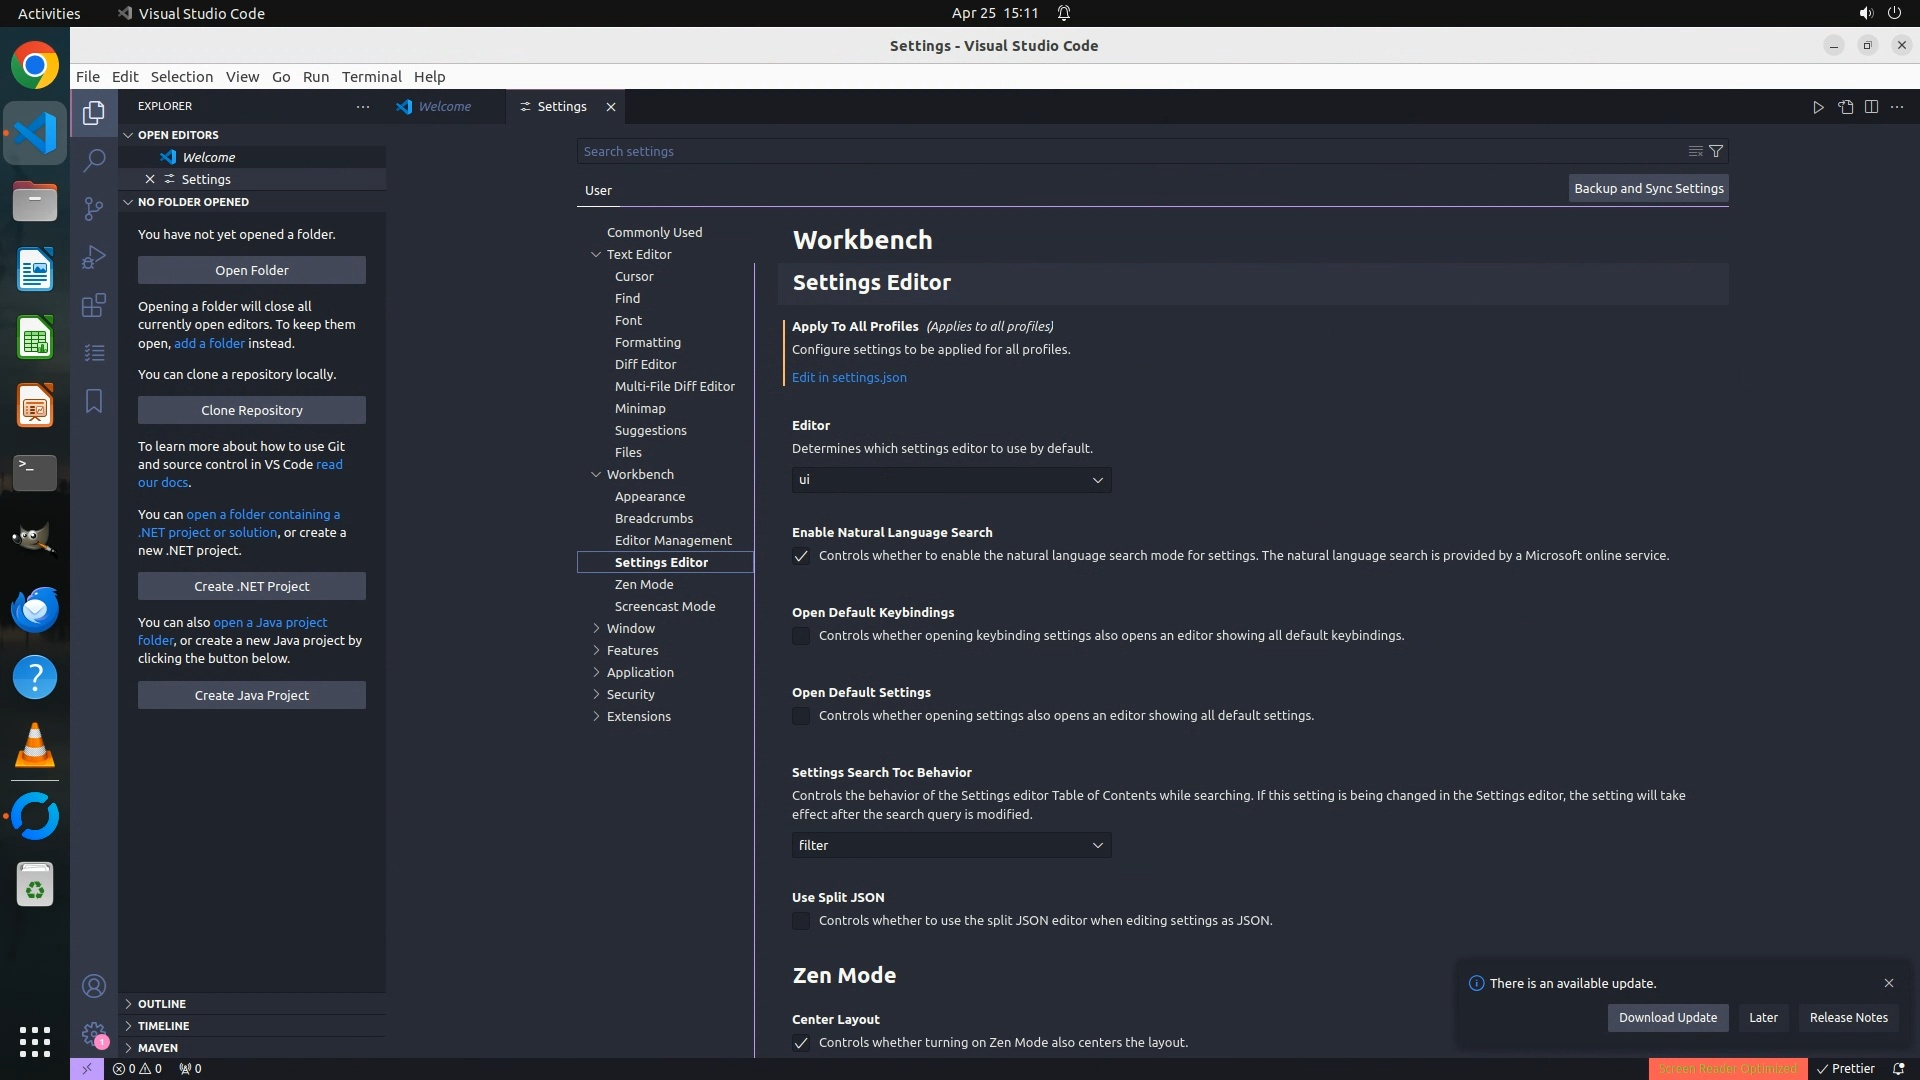Open the Source Control view
Viewport: 1920px width, 1080px height.
[94, 208]
